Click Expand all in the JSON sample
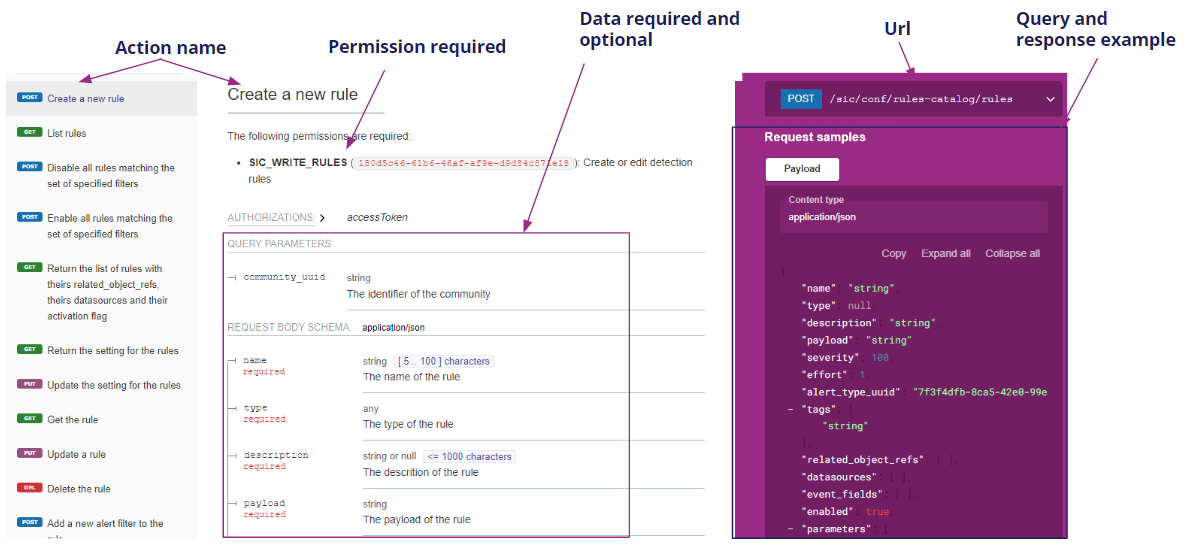 (x=945, y=254)
